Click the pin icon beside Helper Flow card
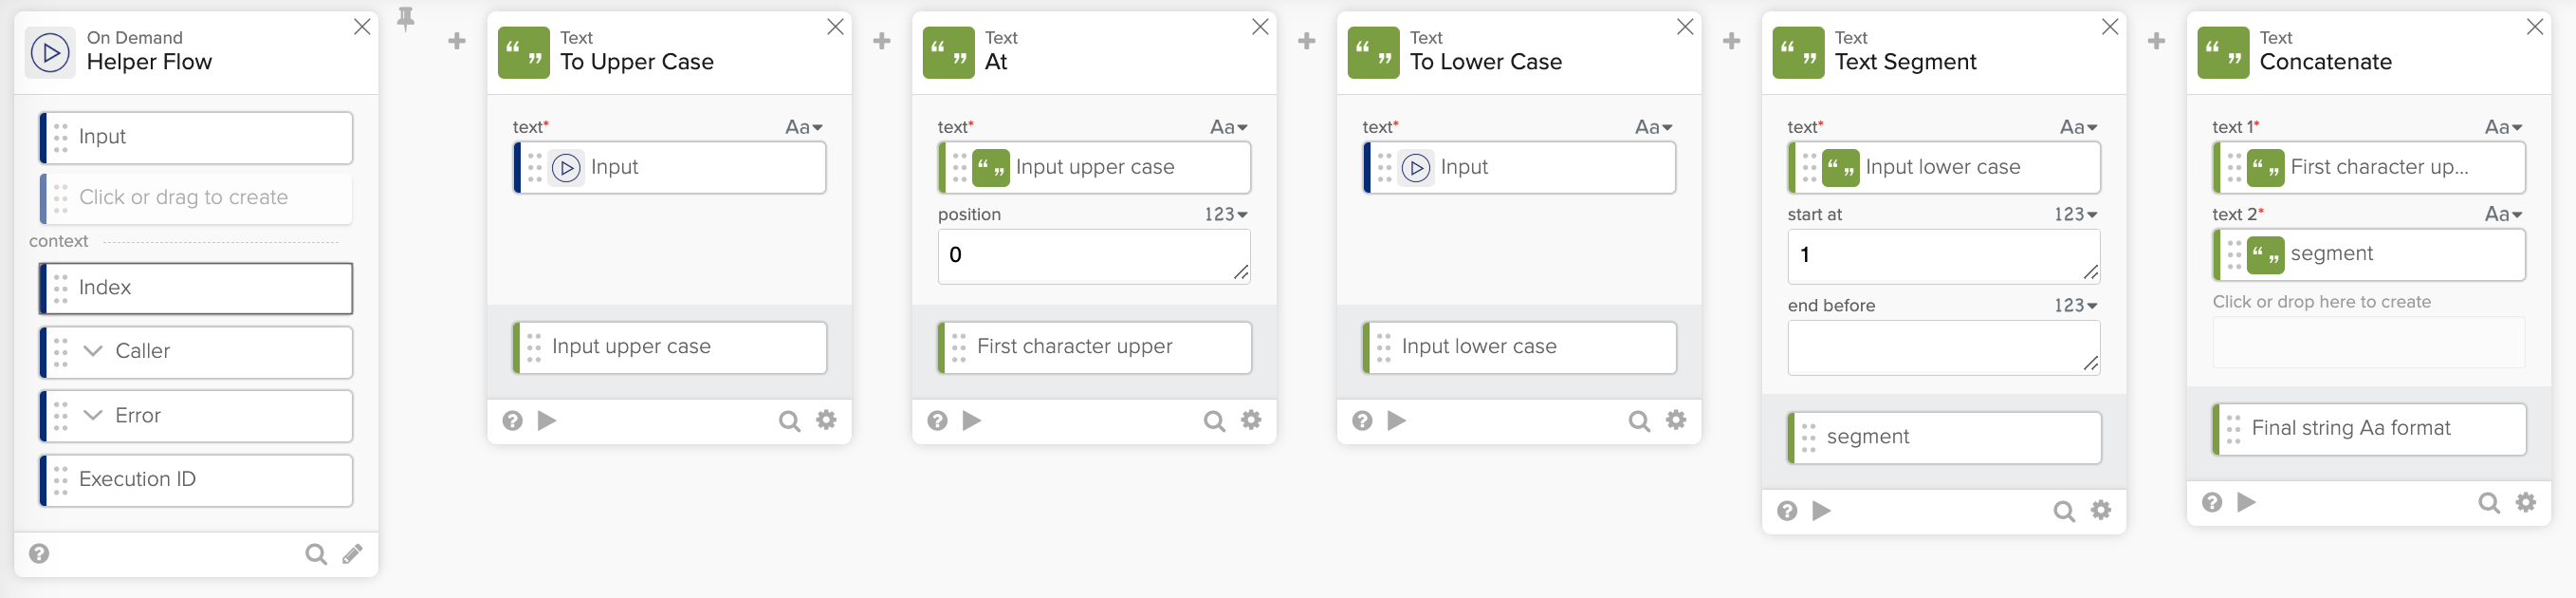This screenshot has height=598, width=2576. click(405, 18)
